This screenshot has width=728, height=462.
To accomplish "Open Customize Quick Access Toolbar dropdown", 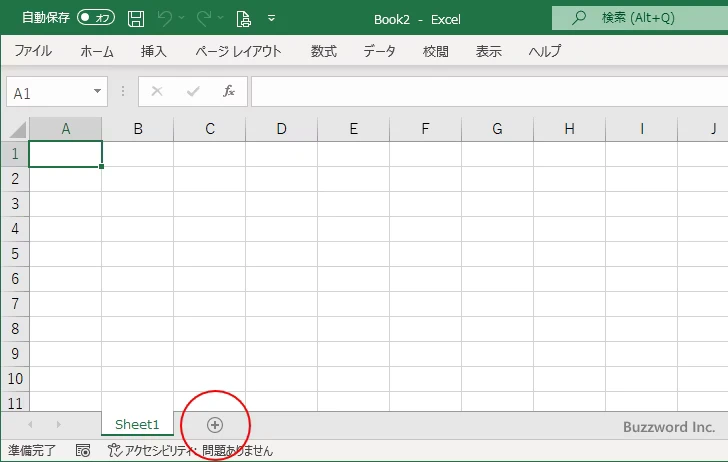I will click(271, 18).
